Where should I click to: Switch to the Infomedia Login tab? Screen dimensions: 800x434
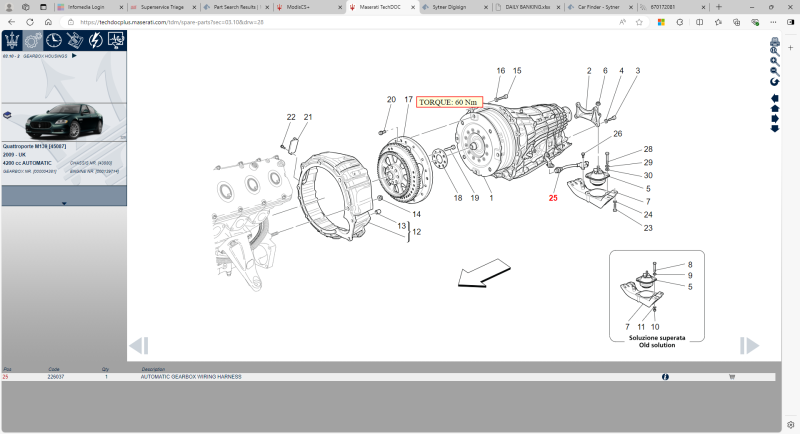coord(86,7)
